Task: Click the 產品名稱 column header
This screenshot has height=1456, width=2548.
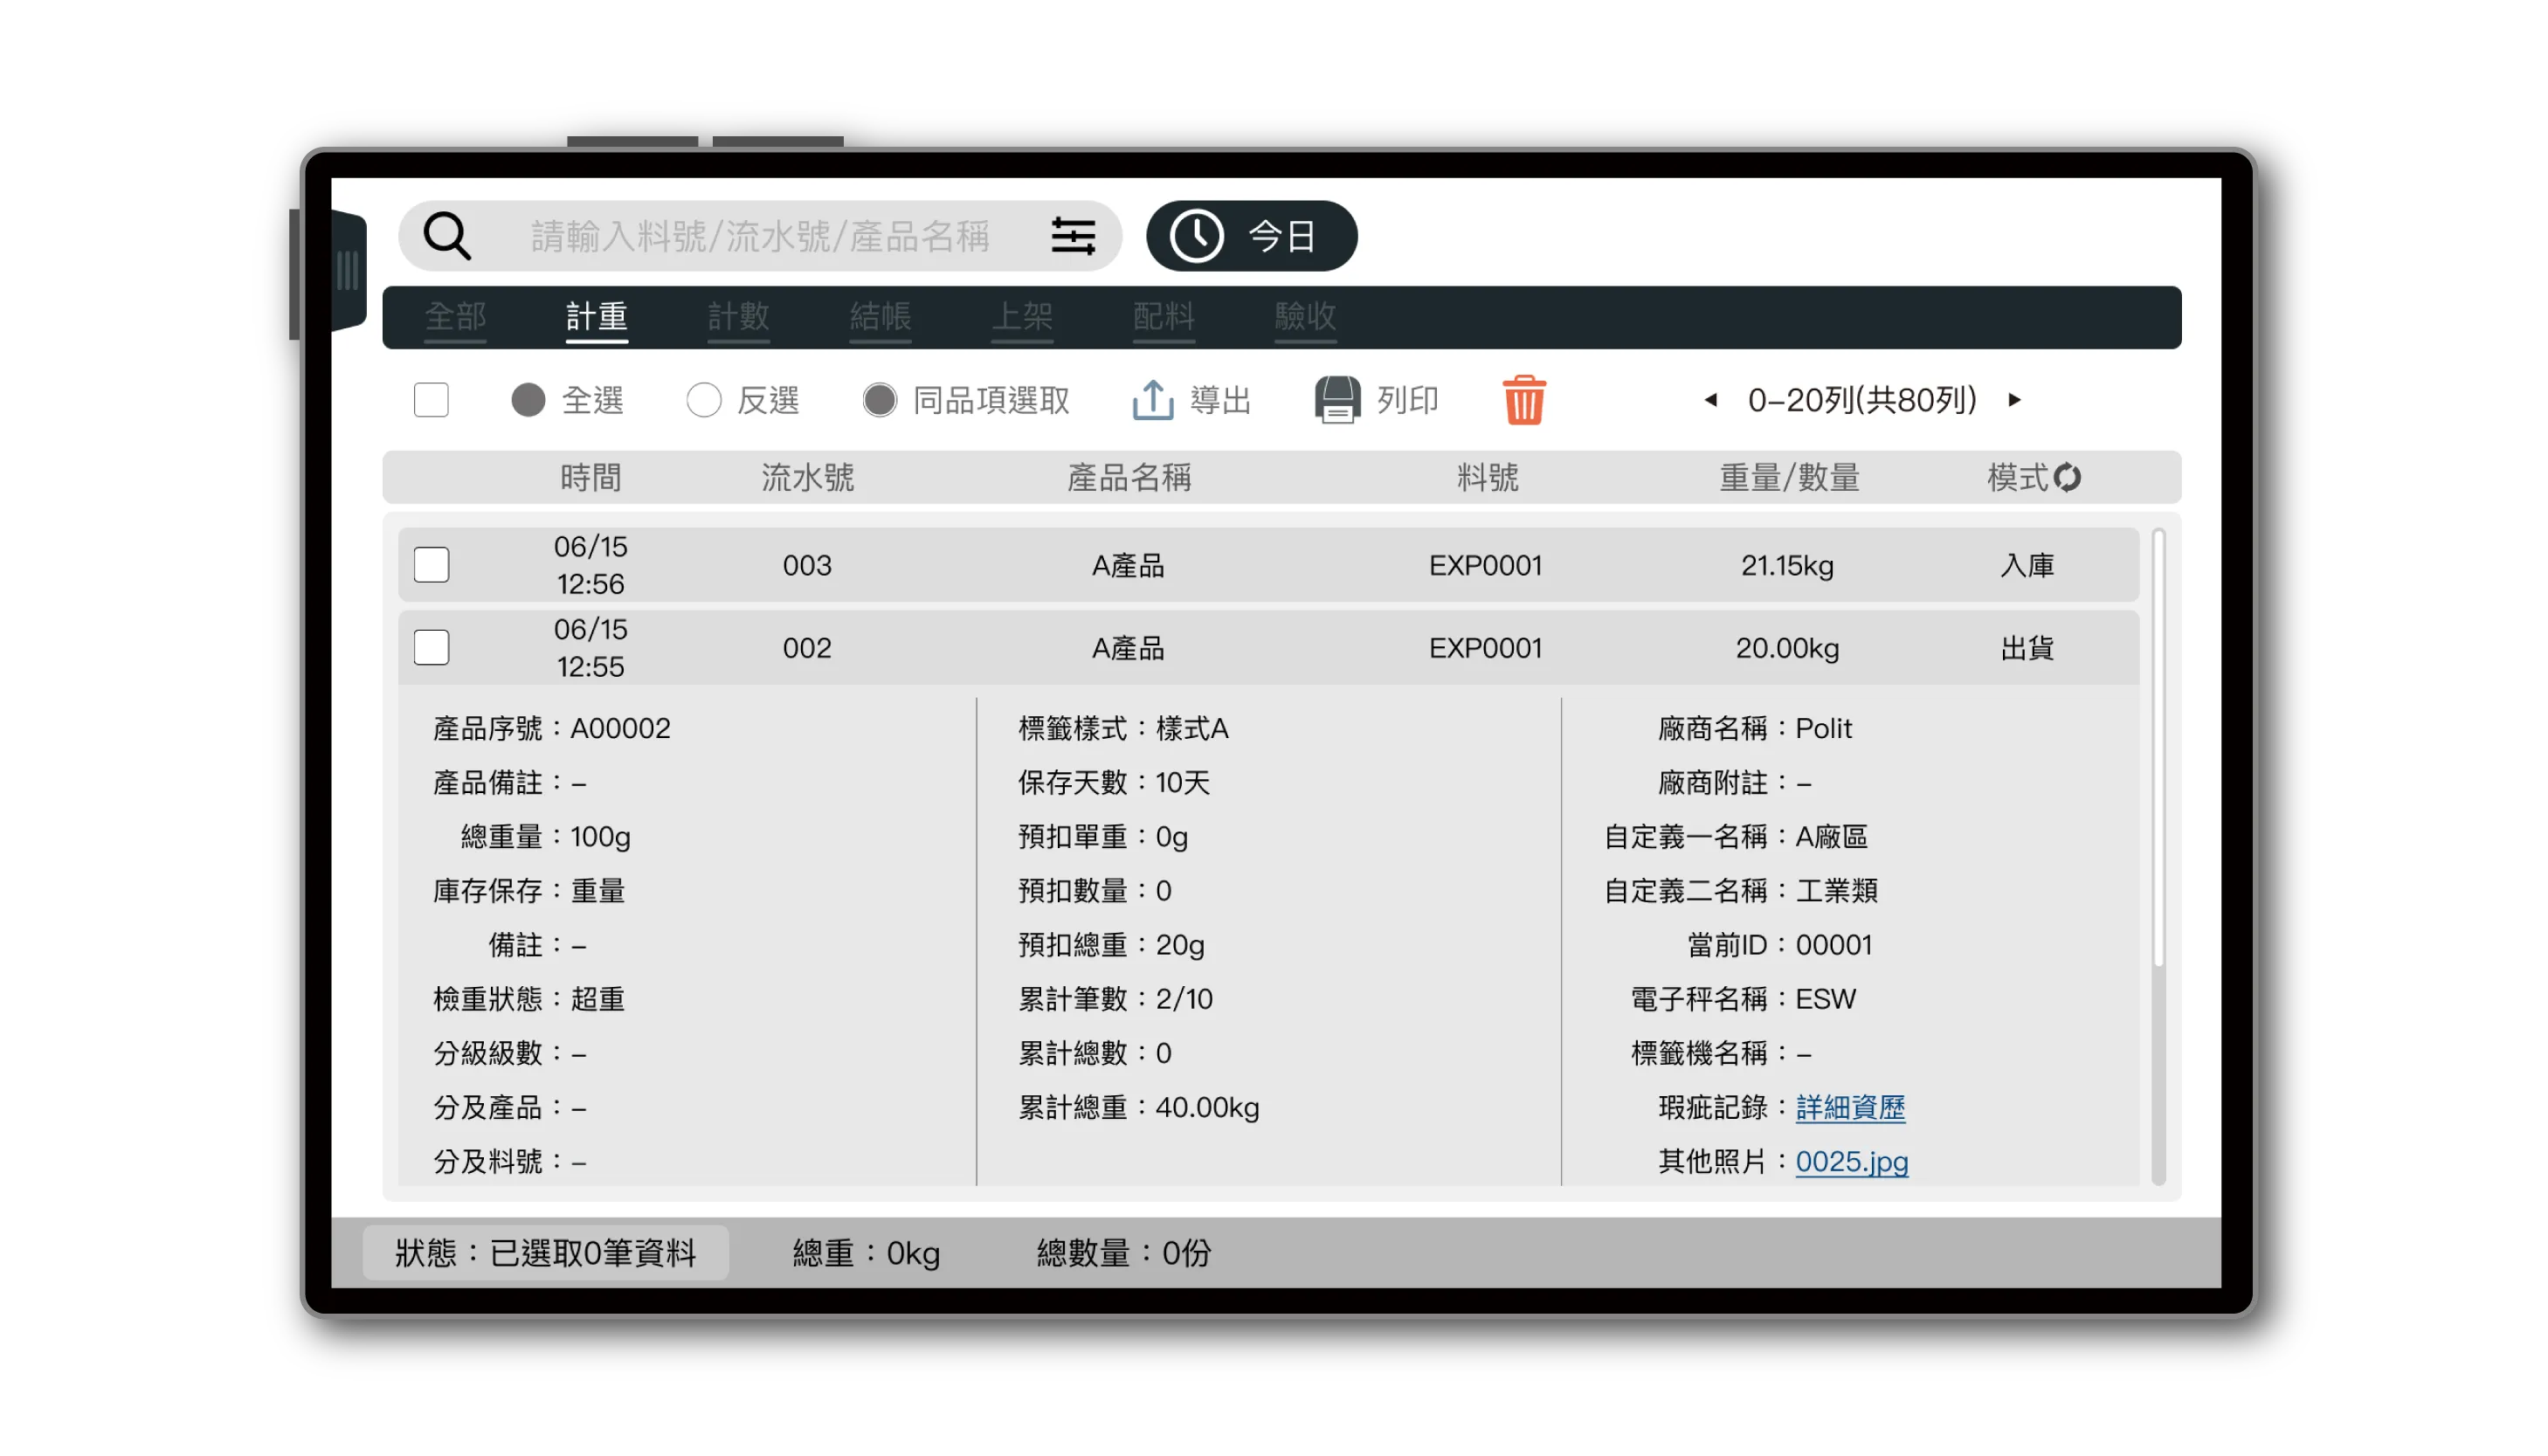Action: (x=1129, y=478)
